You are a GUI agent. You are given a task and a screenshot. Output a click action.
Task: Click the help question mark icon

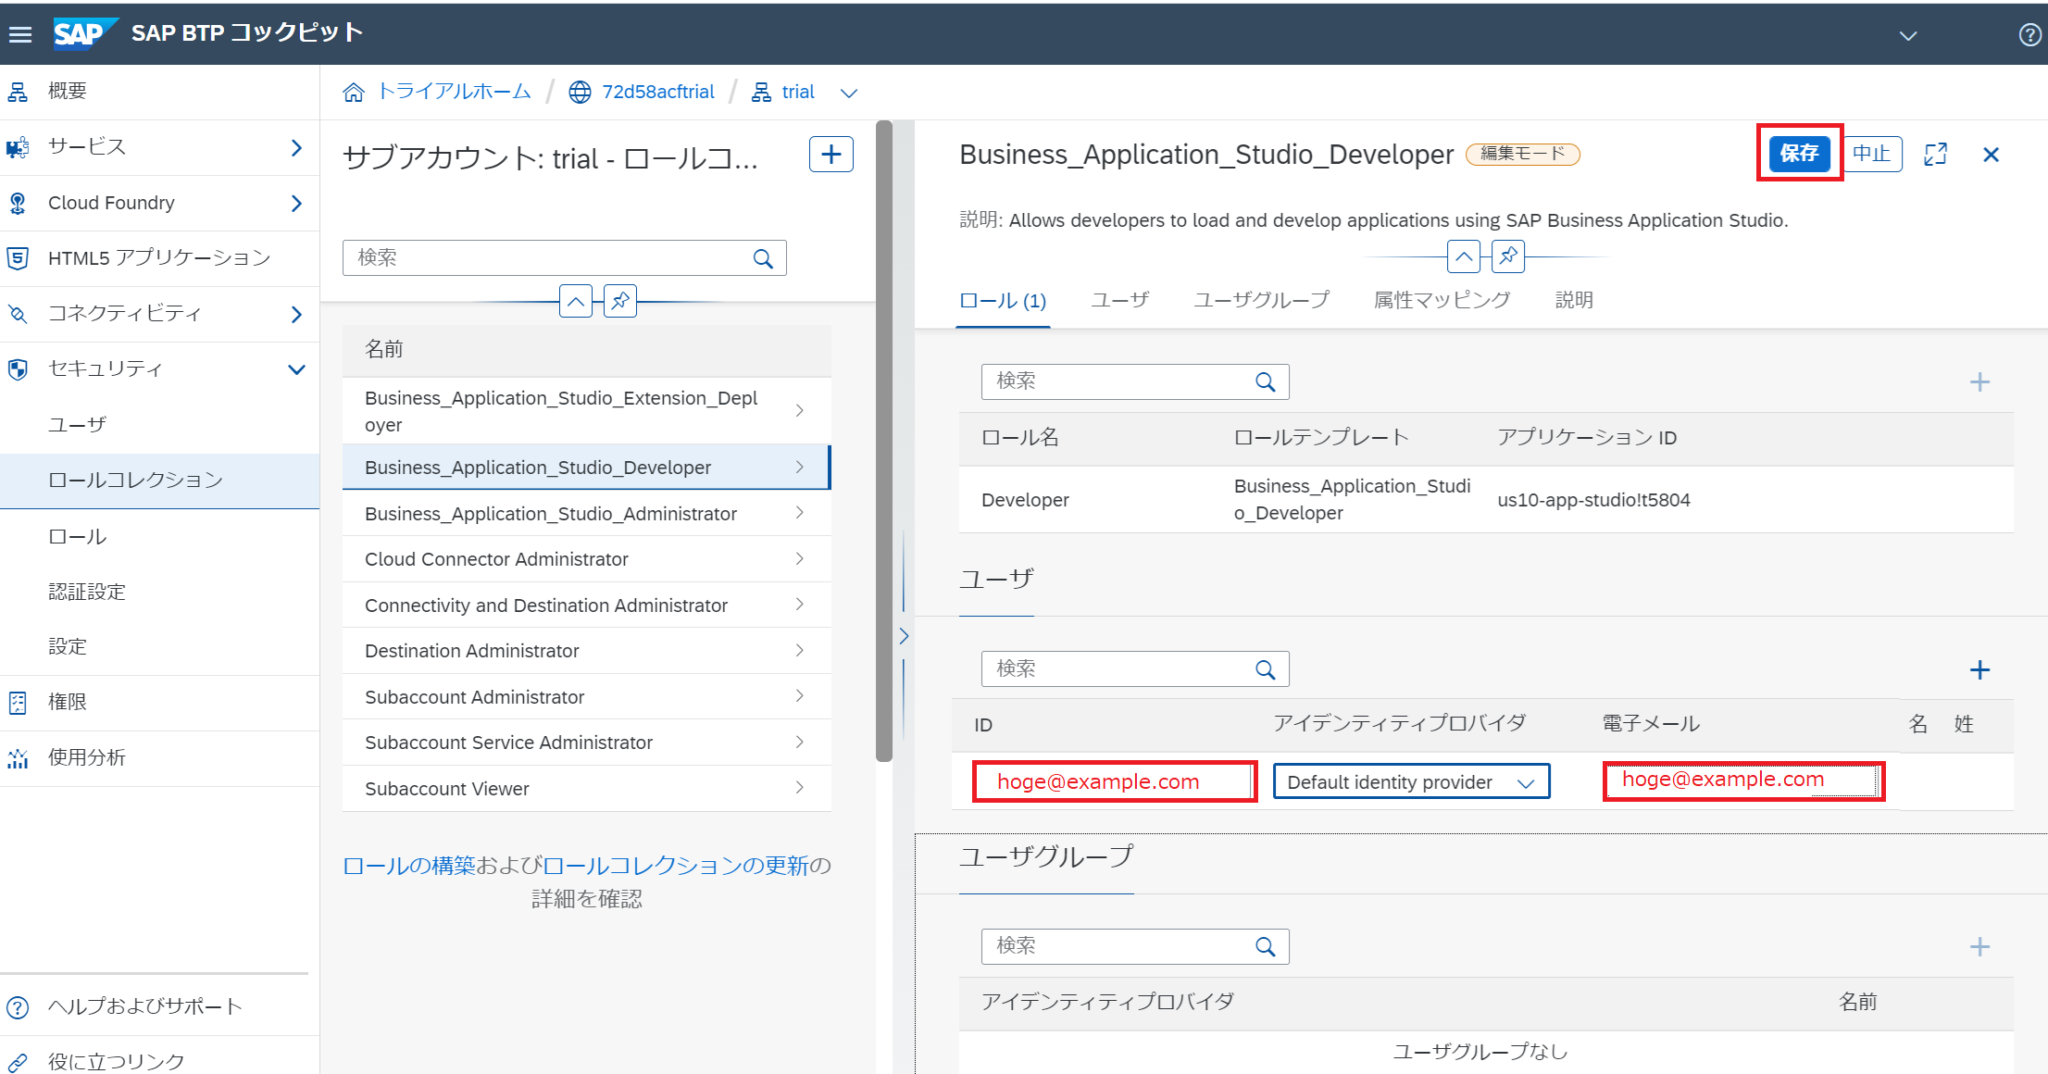click(x=2030, y=33)
